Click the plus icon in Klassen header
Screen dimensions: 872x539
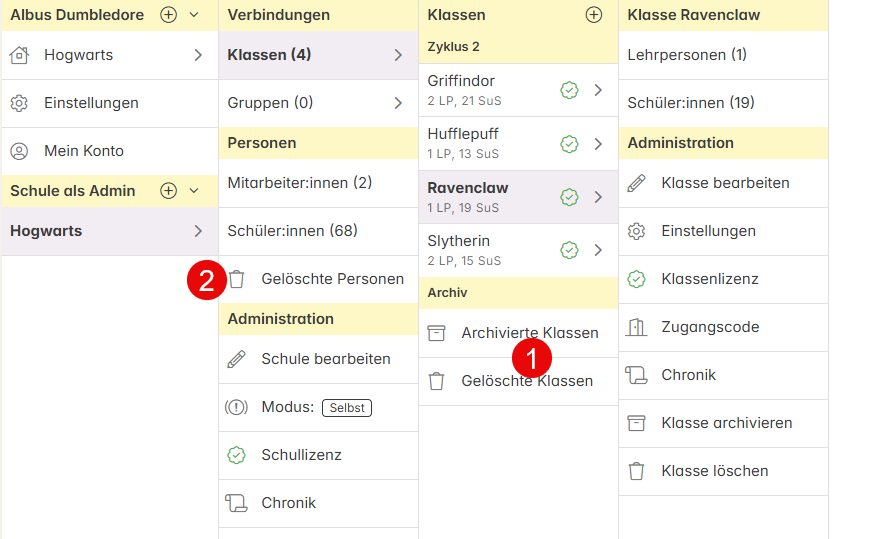click(x=594, y=15)
